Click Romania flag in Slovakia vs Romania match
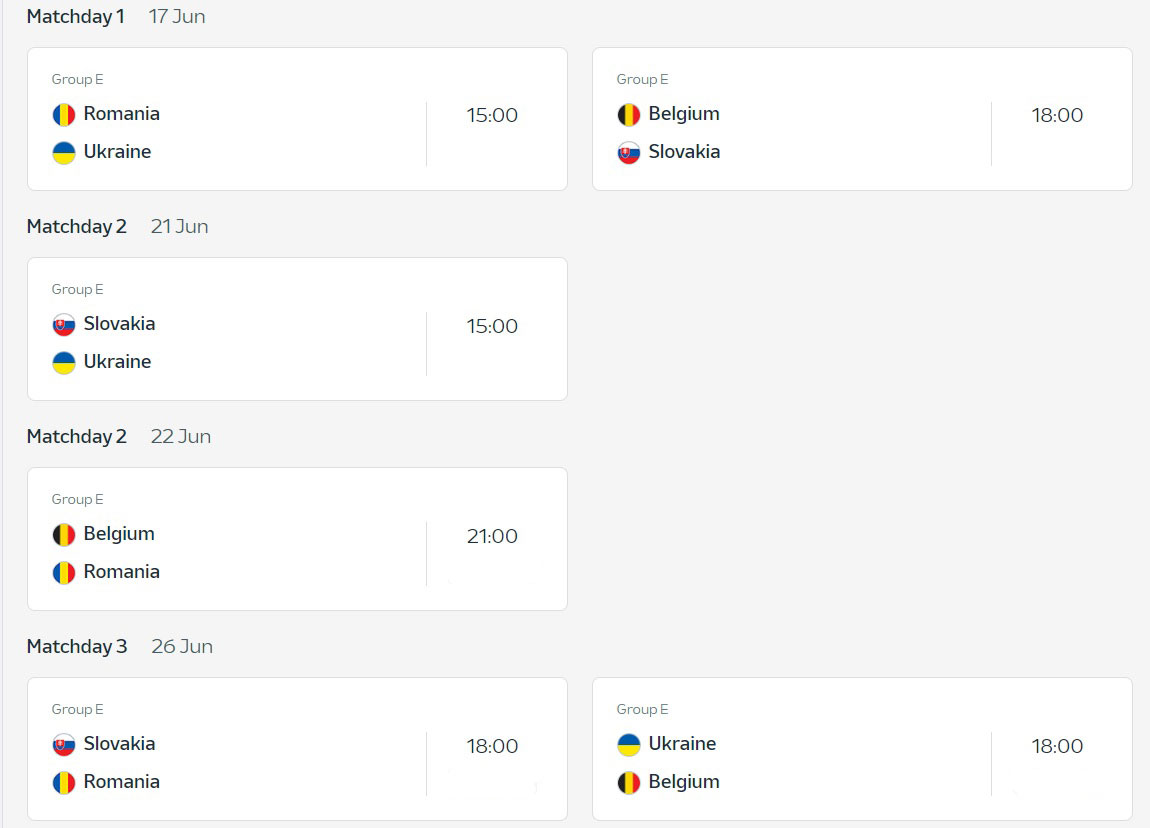1150x828 pixels. click(x=64, y=783)
